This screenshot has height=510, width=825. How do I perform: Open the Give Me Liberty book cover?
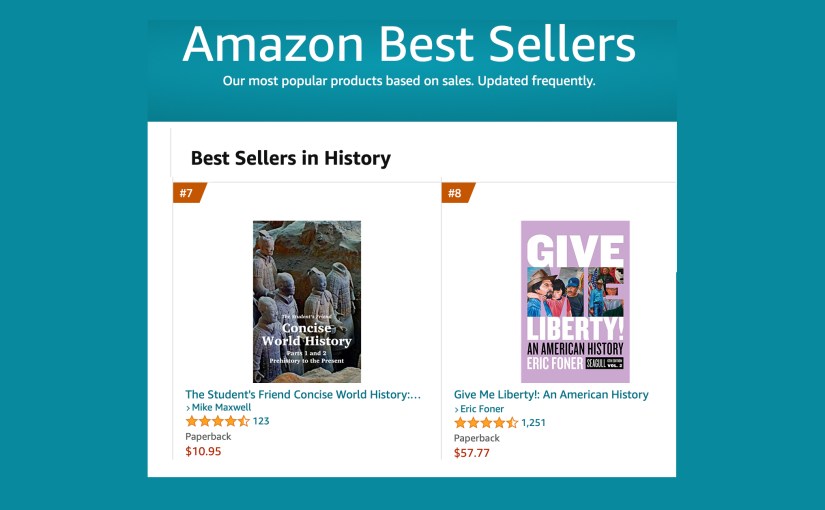pyautogui.click(x=575, y=301)
